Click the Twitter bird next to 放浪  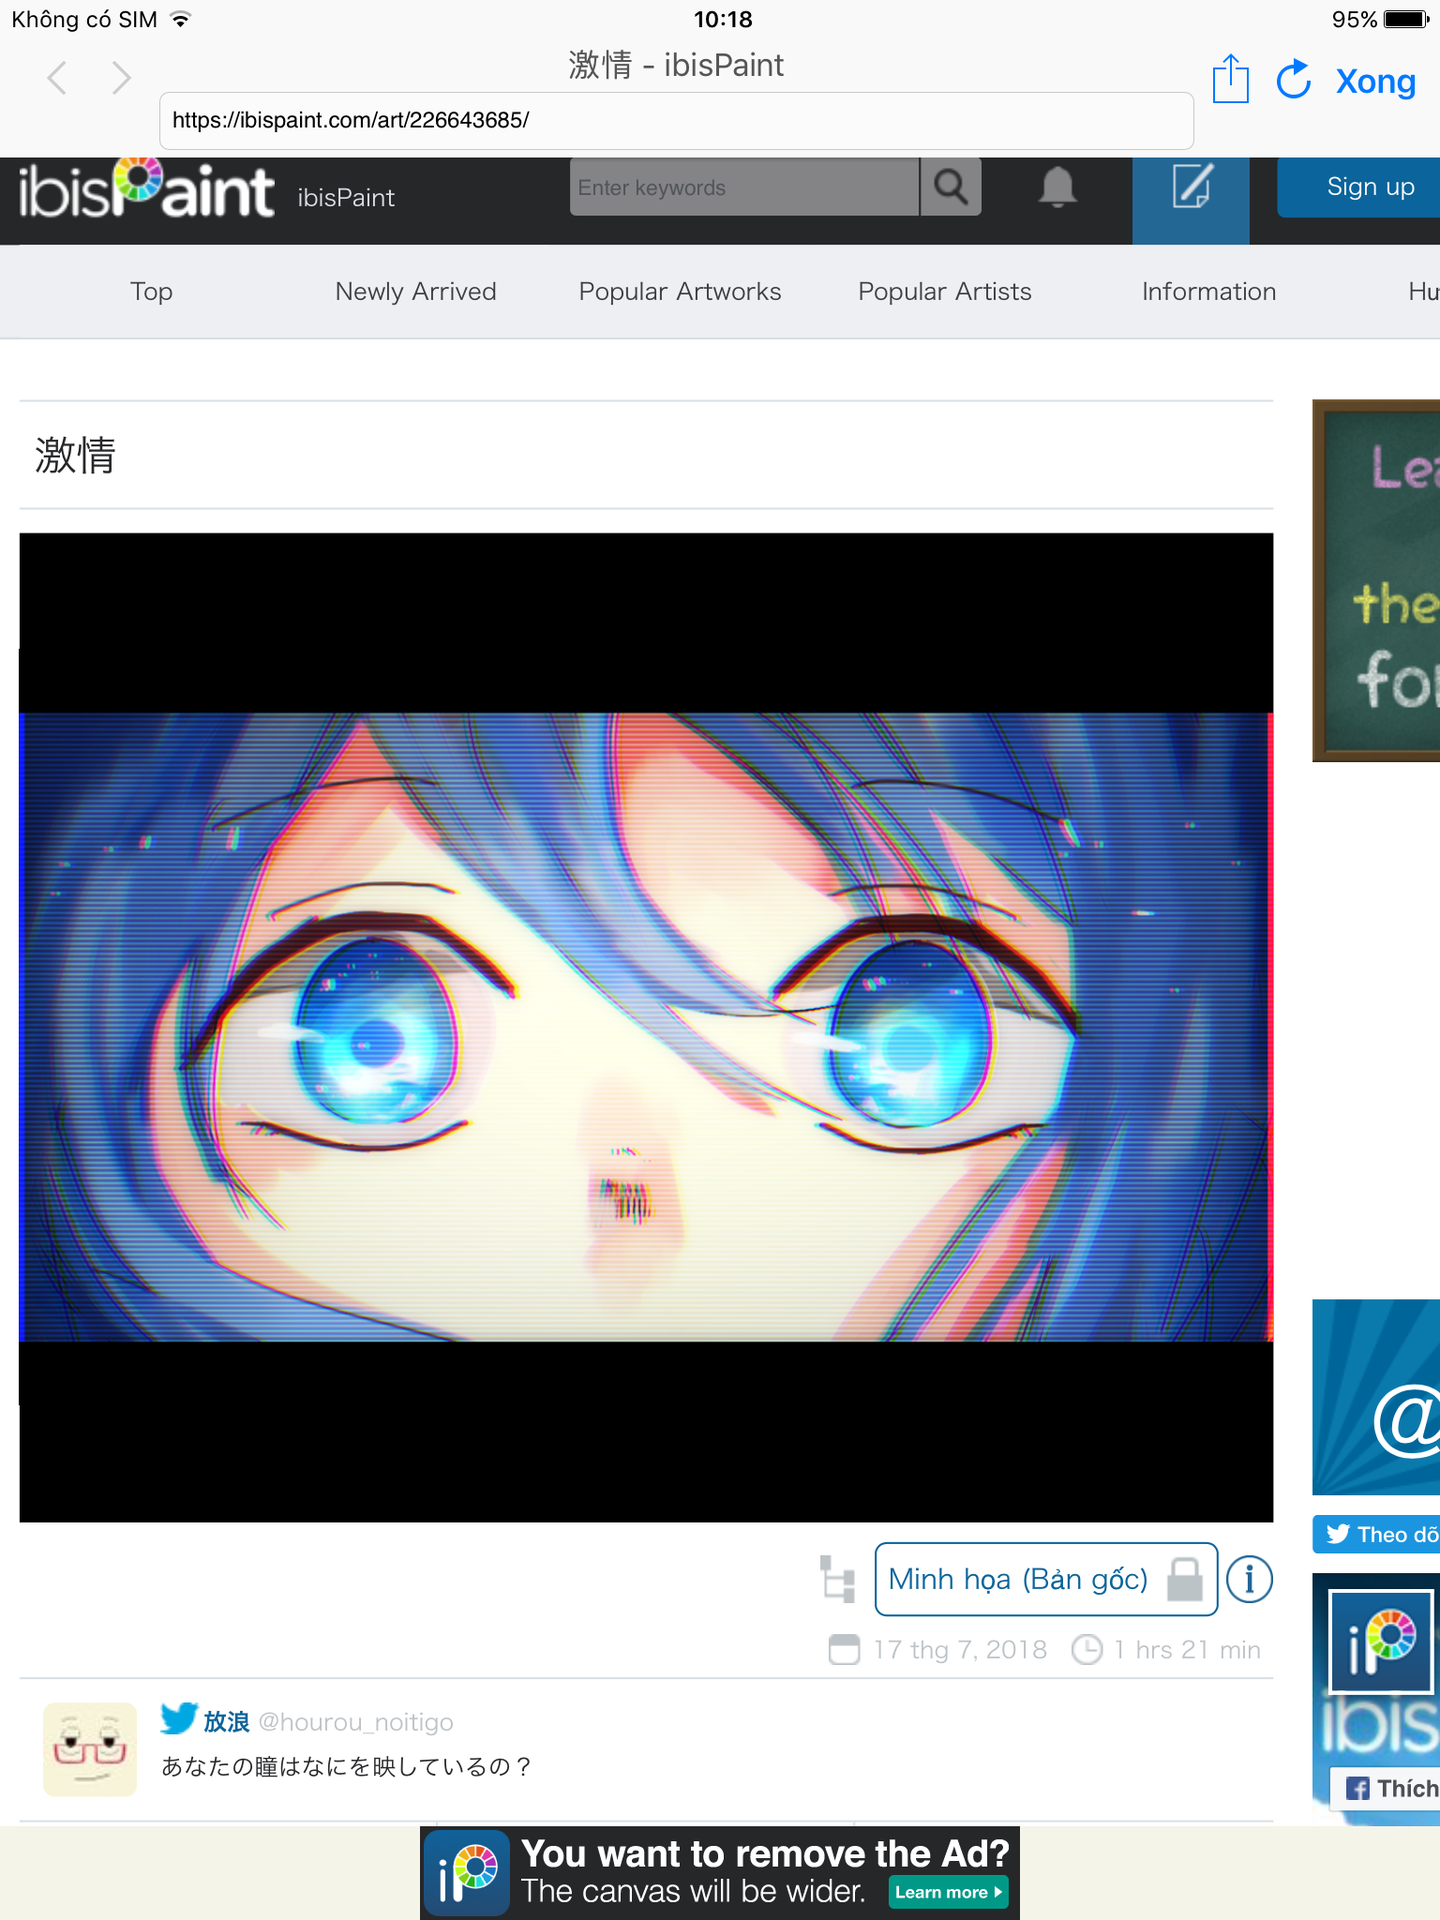179,1719
